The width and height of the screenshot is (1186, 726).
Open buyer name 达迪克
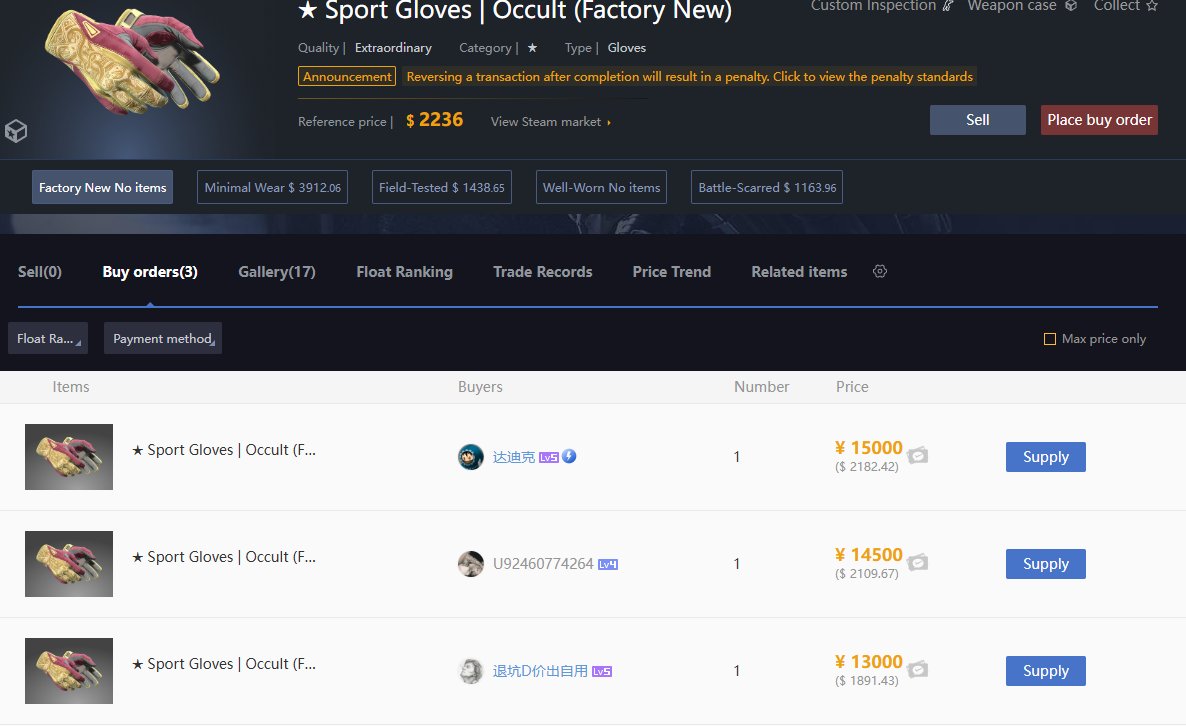[514, 457]
